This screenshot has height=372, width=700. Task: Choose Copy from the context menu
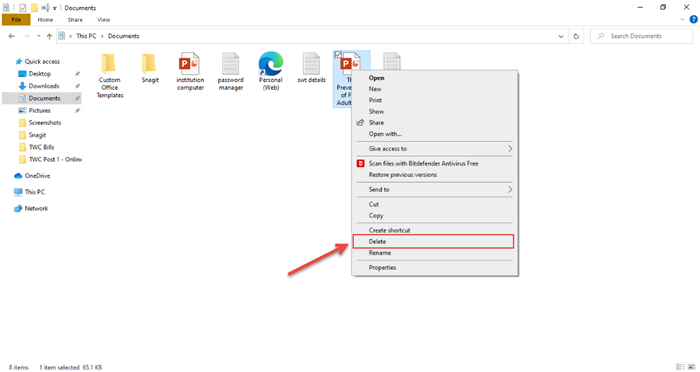coord(435,216)
